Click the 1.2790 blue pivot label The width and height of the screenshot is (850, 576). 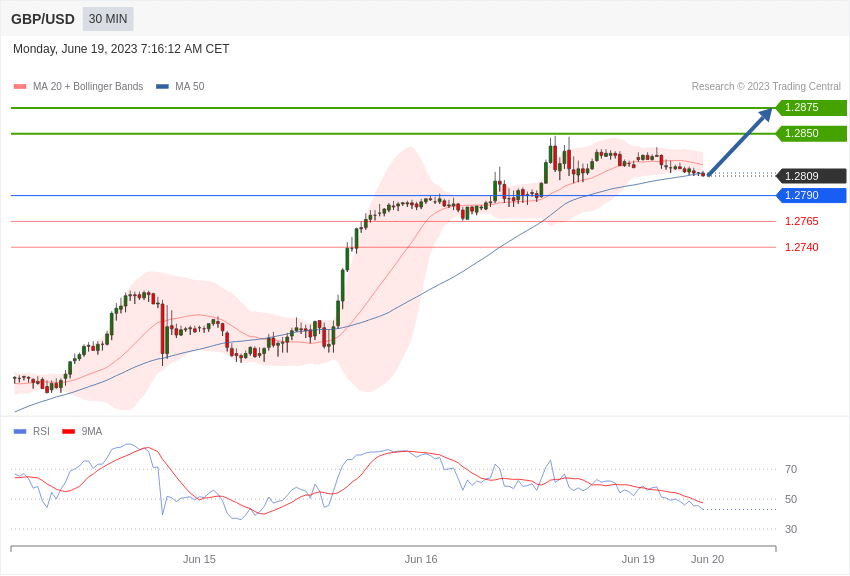(x=812, y=196)
